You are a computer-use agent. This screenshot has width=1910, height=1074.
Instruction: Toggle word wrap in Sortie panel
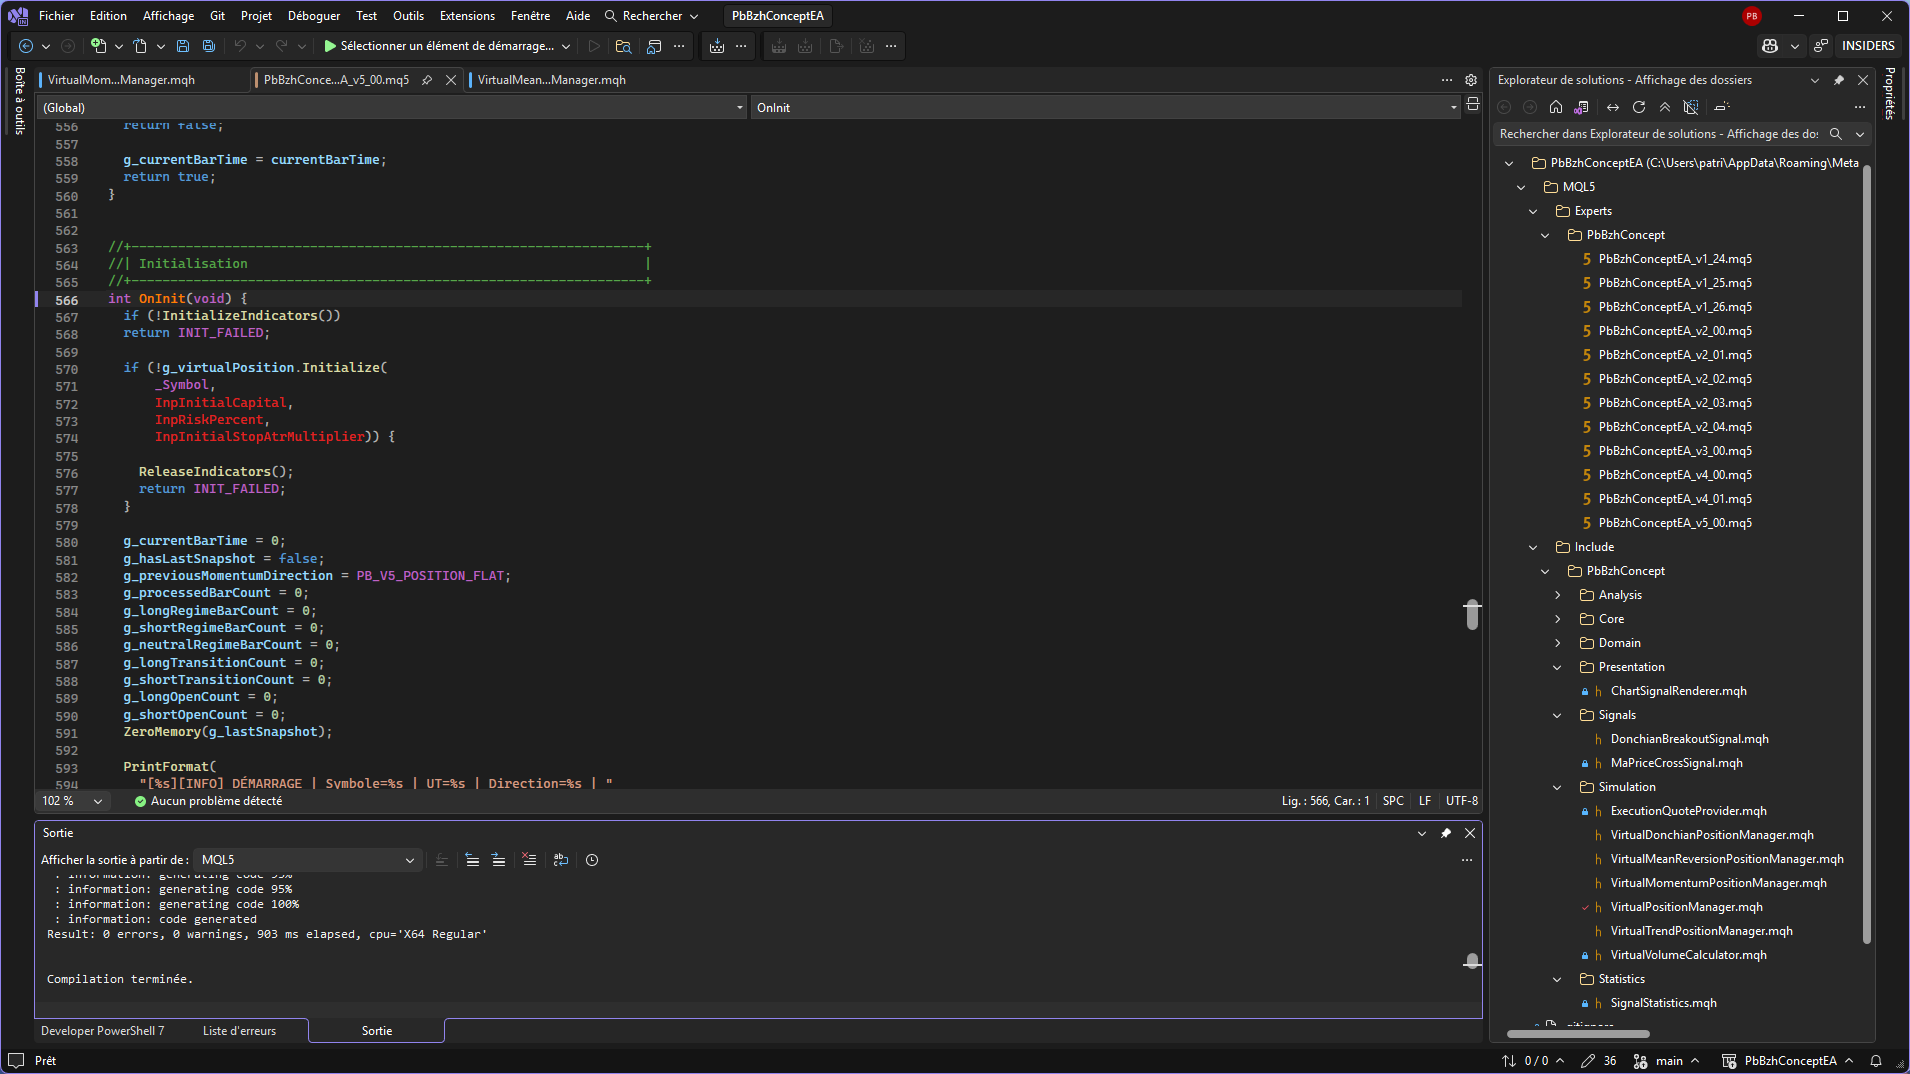tap(561, 860)
